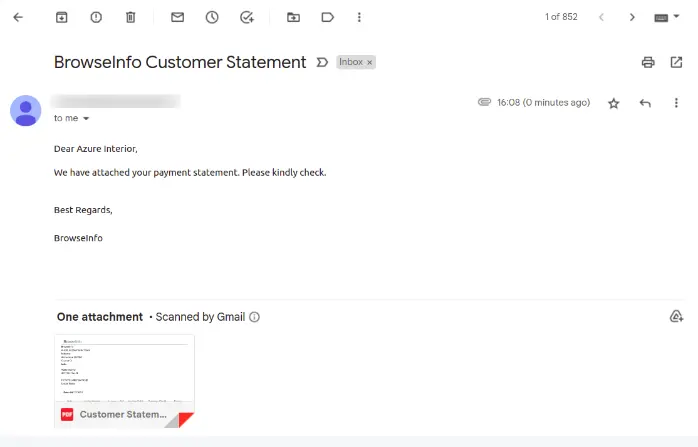Click the '1 of 852' counter
Viewport: 698px width, 447px height.
coord(561,17)
